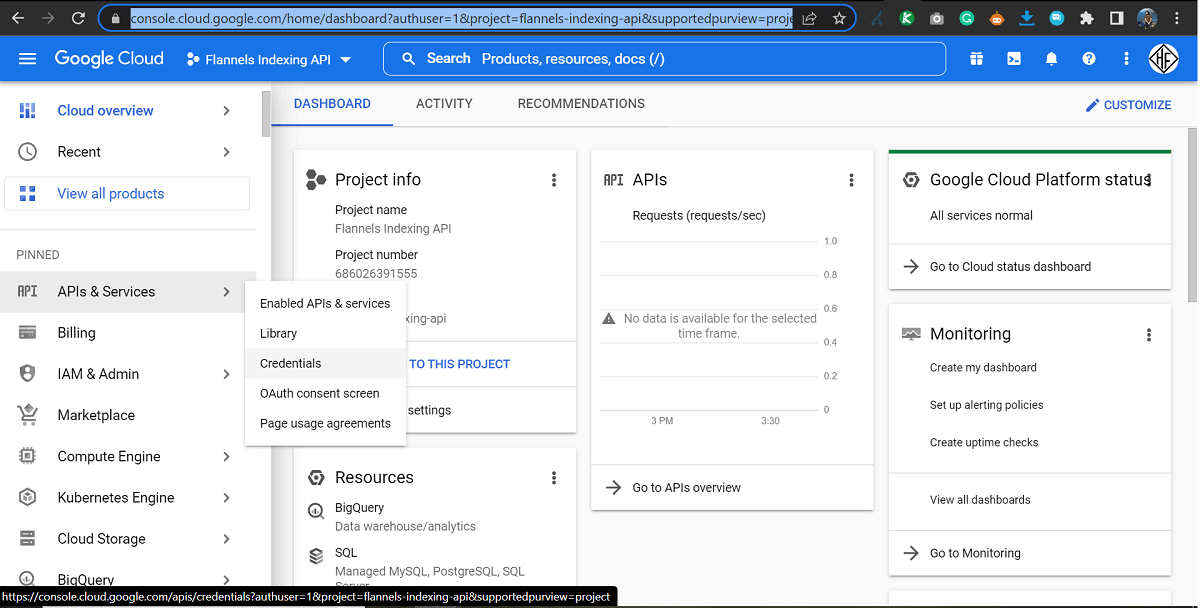Click the Kubernetes Engine hexagon icon
The image size is (1200, 608).
click(x=28, y=497)
